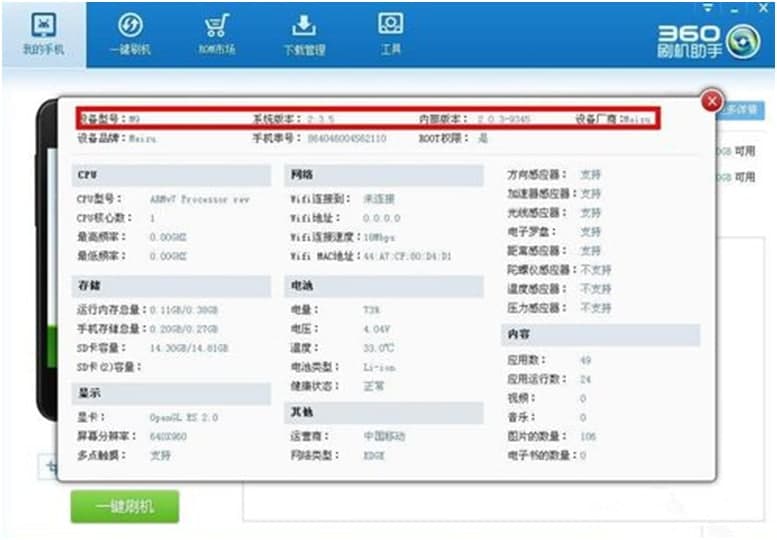Select the 显示 section header
The width and height of the screenshot is (777, 540).
tap(171, 393)
